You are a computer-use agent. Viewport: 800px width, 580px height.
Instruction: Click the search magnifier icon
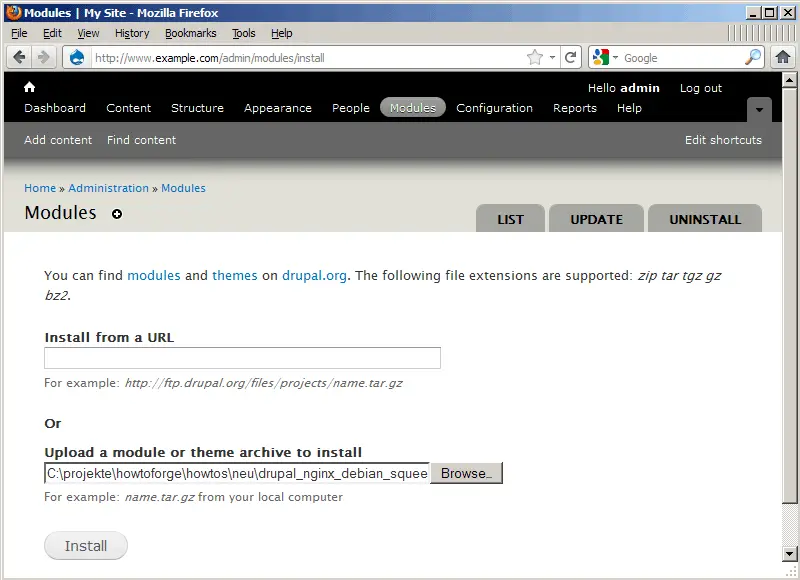tap(753, 57)
